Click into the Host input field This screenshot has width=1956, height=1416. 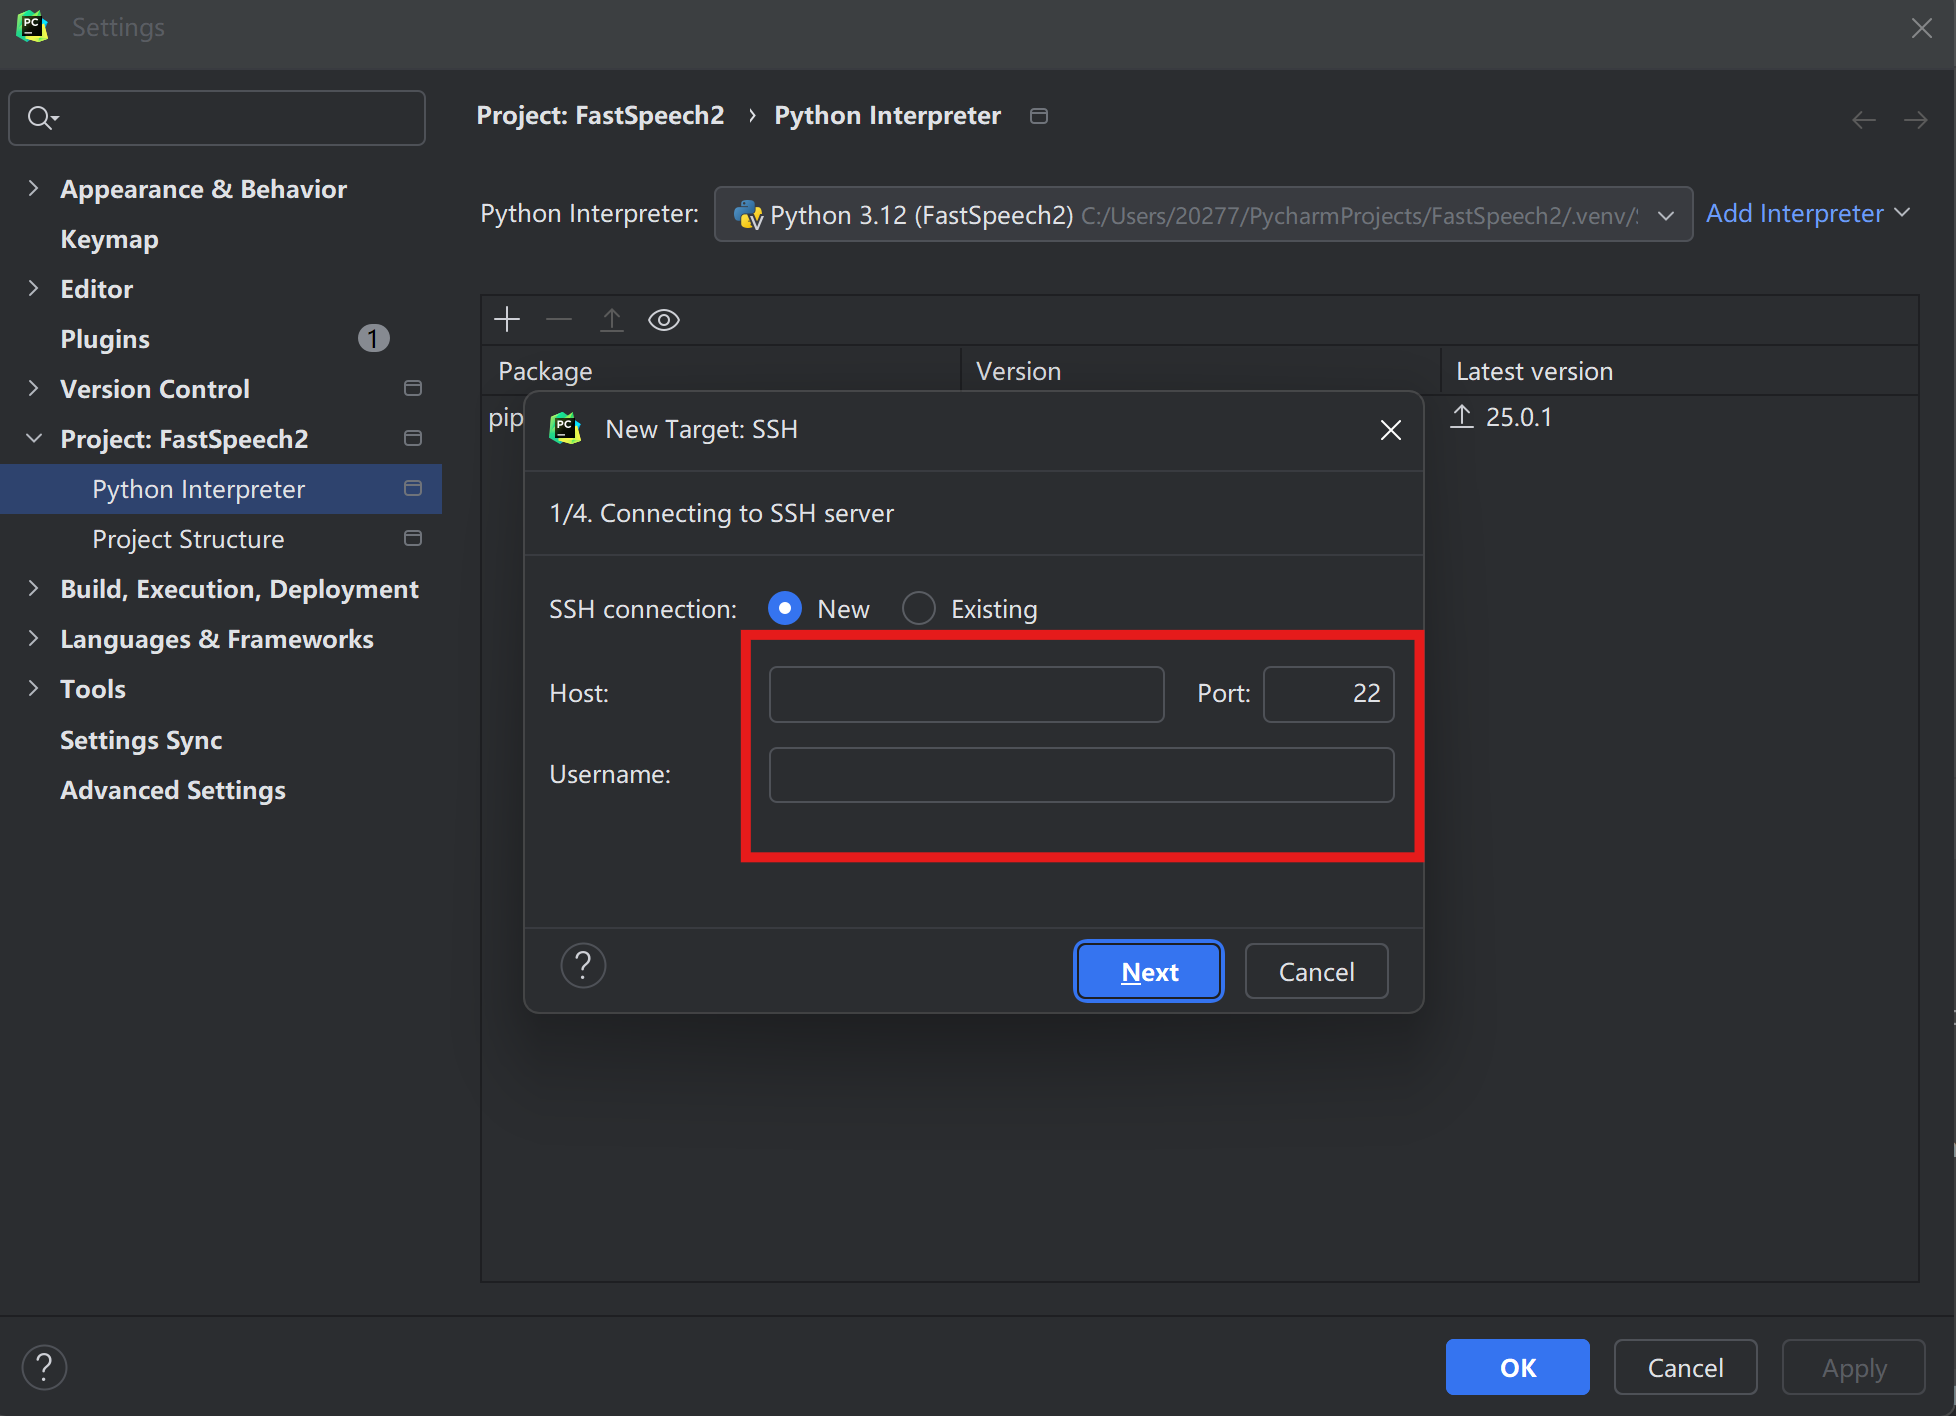pos(966,694)
